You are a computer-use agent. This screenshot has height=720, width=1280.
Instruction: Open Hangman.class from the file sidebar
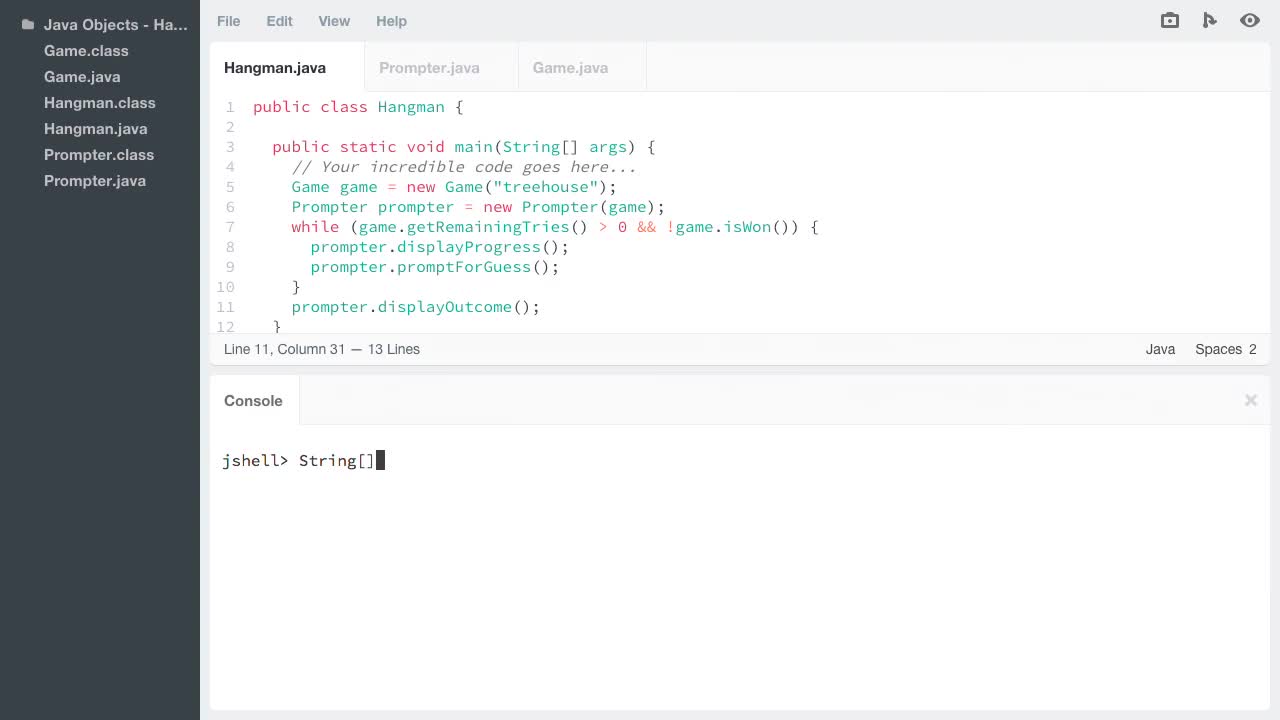pos(99,103)
